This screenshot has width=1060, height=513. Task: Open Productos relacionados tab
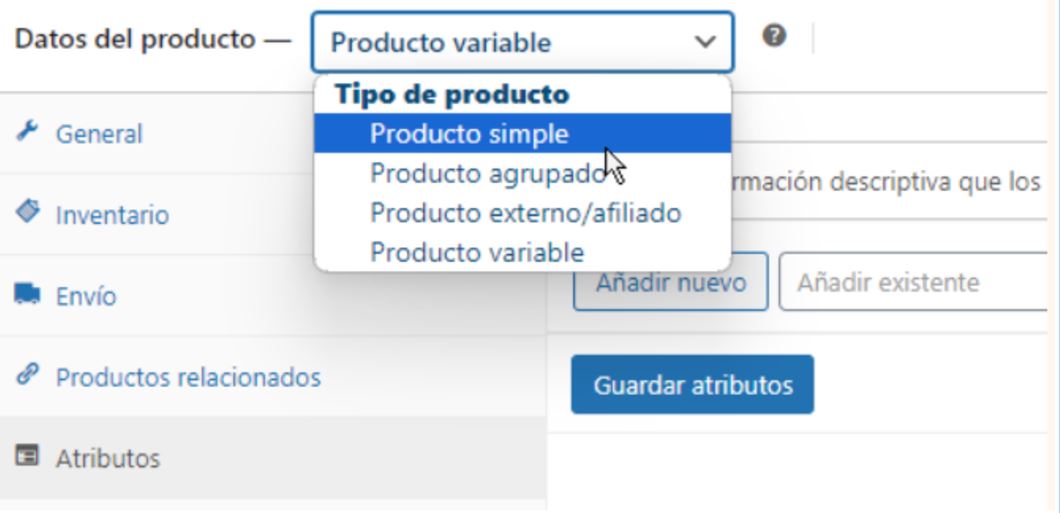188,378
